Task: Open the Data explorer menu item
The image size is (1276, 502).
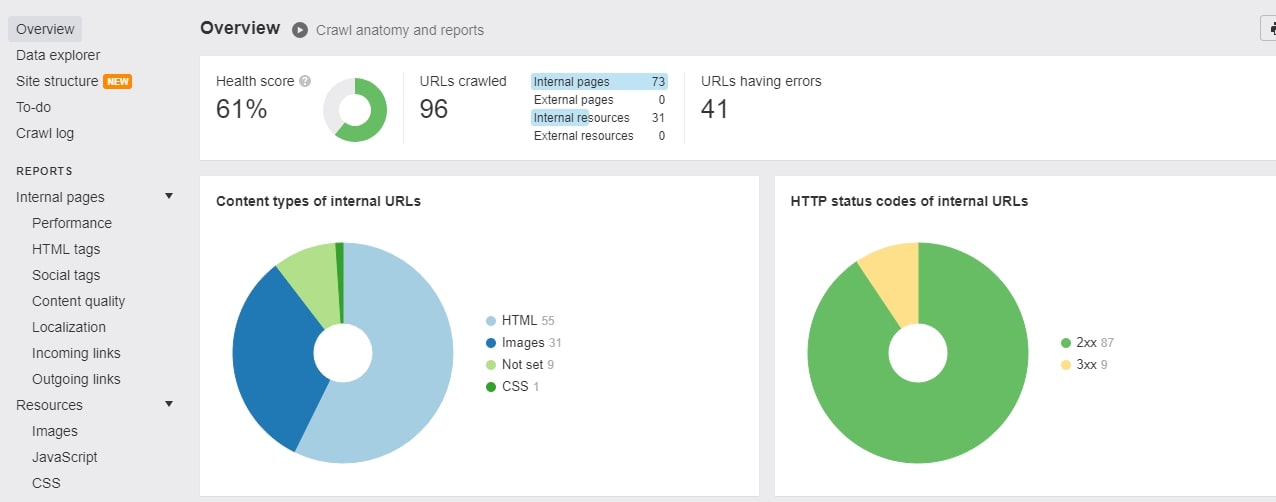Action: point(58,55)
